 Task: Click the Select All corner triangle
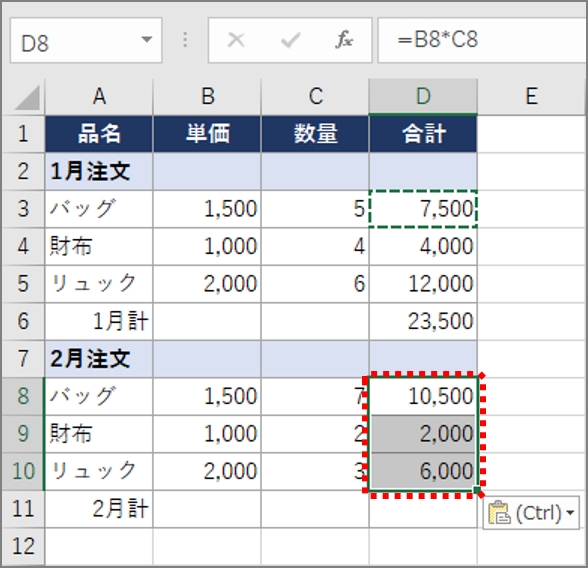(x=27, y=98)
